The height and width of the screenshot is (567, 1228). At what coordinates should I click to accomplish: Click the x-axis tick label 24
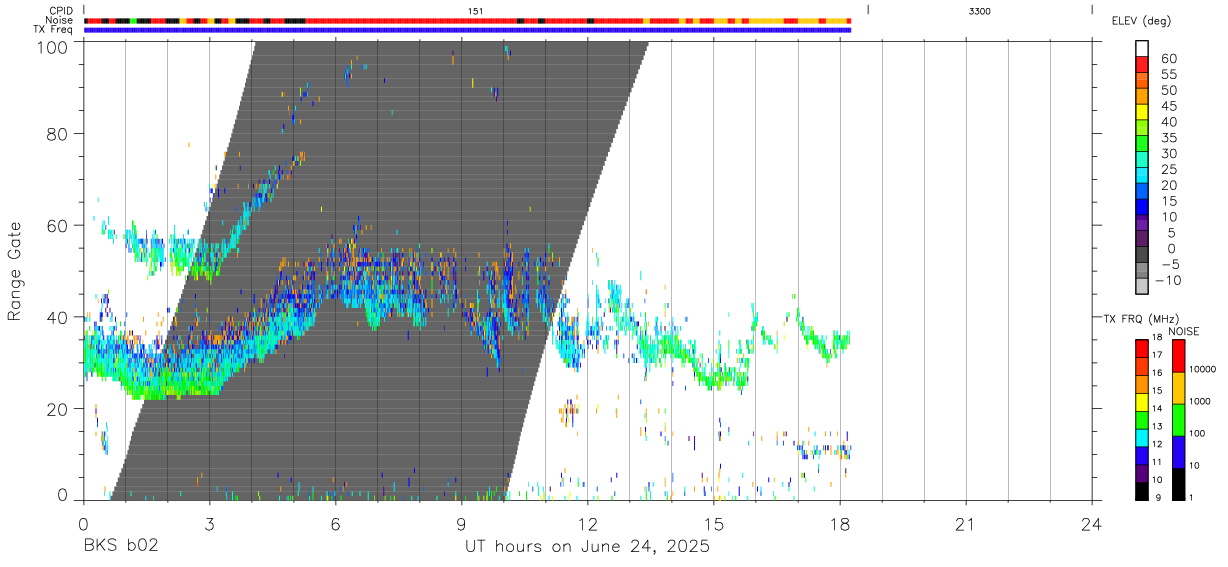coord(1091,524)
